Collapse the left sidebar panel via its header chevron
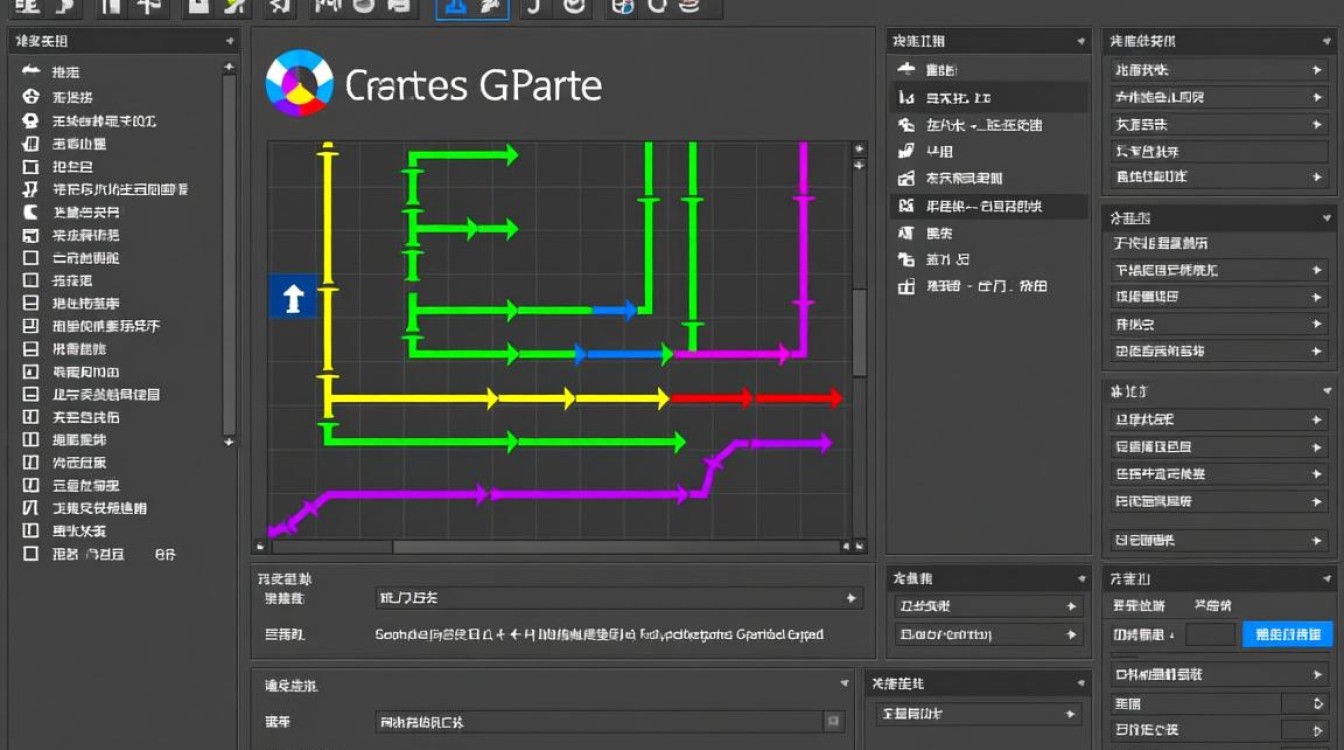This screenshot has width=1344, height=750. pyautogui.click(x=231, y=41)
